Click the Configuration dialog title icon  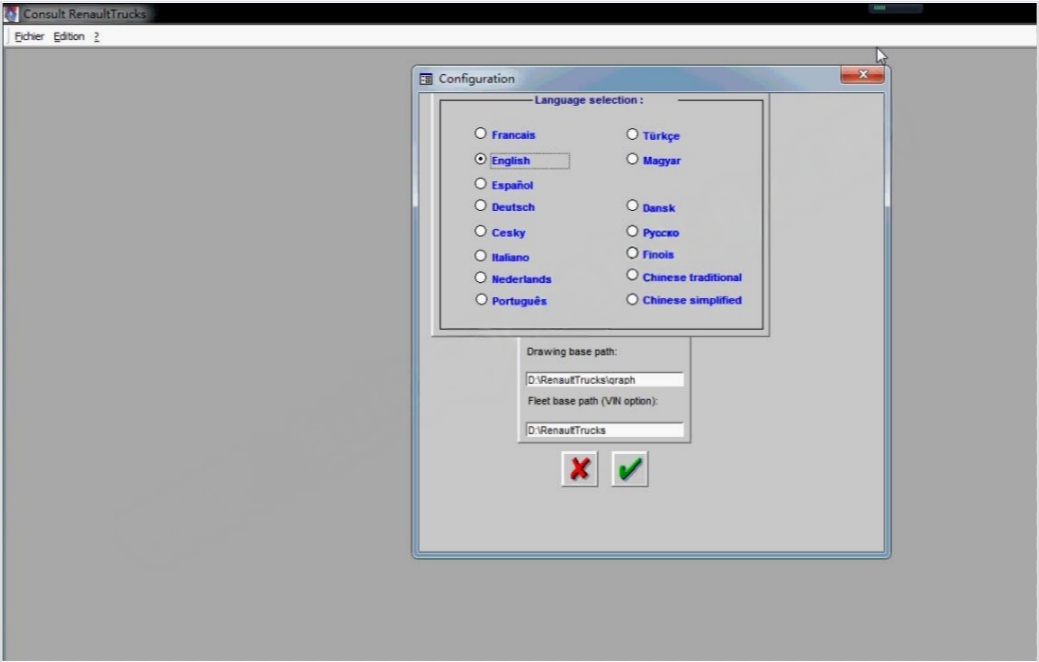426,79
